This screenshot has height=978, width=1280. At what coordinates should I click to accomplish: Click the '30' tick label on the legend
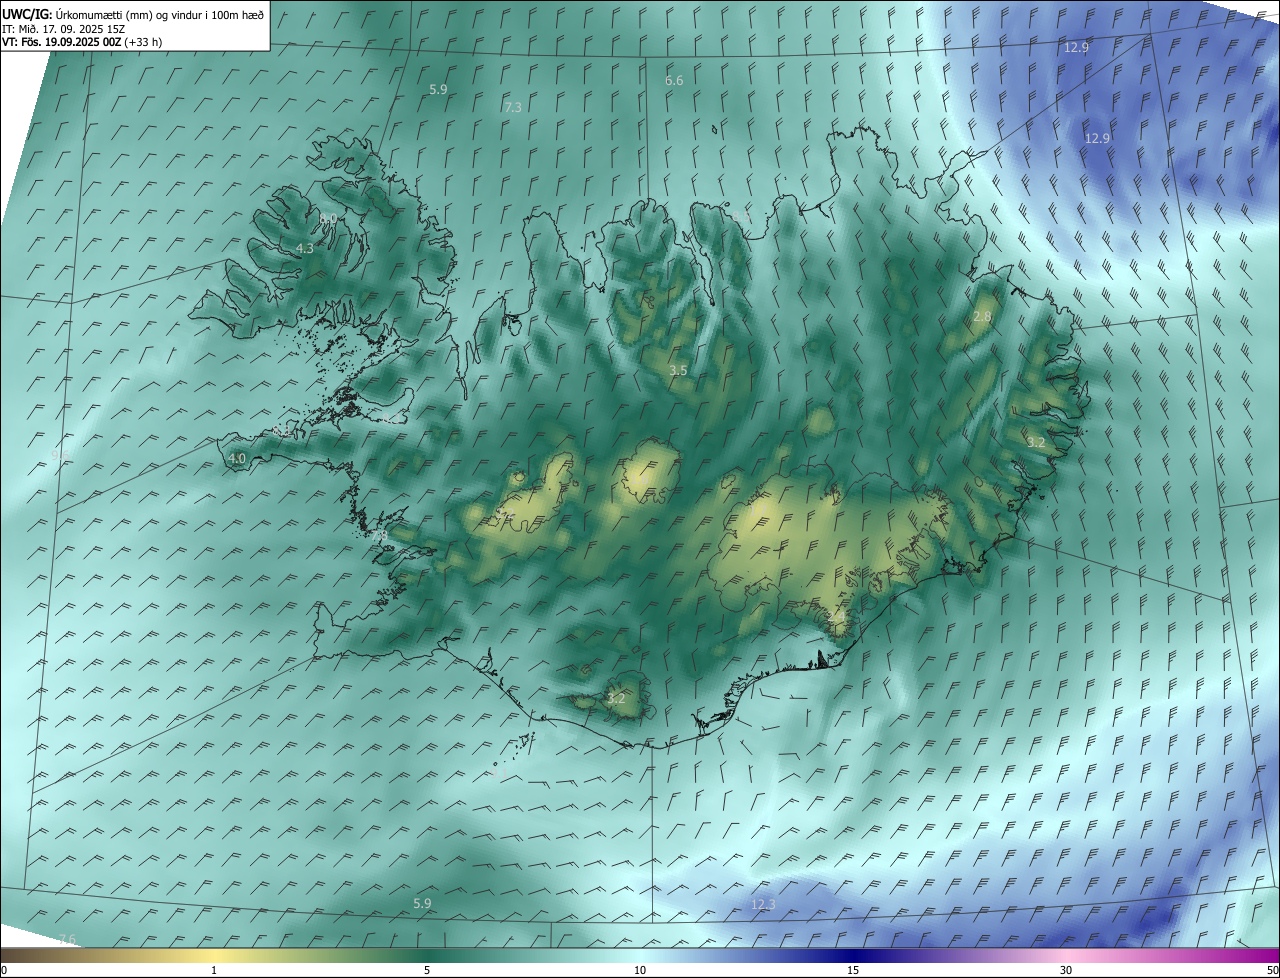point(1066,970)
